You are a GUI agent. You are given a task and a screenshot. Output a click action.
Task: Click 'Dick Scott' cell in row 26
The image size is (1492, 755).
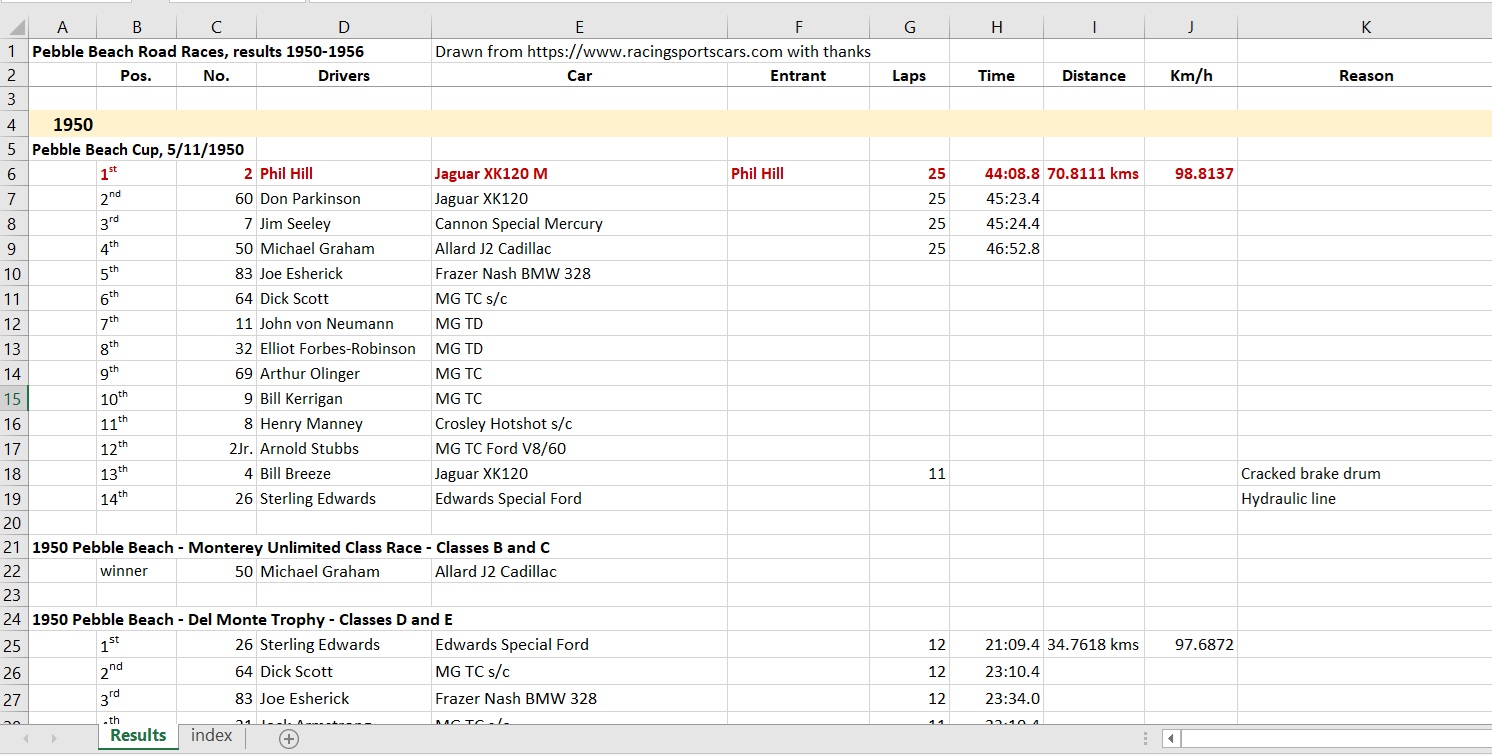click(x=344, y=671)
